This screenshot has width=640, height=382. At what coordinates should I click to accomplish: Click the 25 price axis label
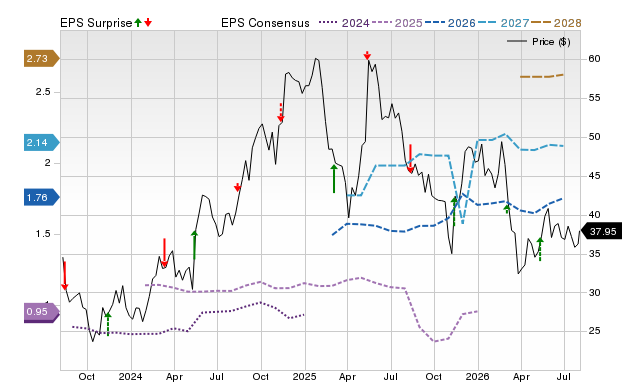point(594,331)
